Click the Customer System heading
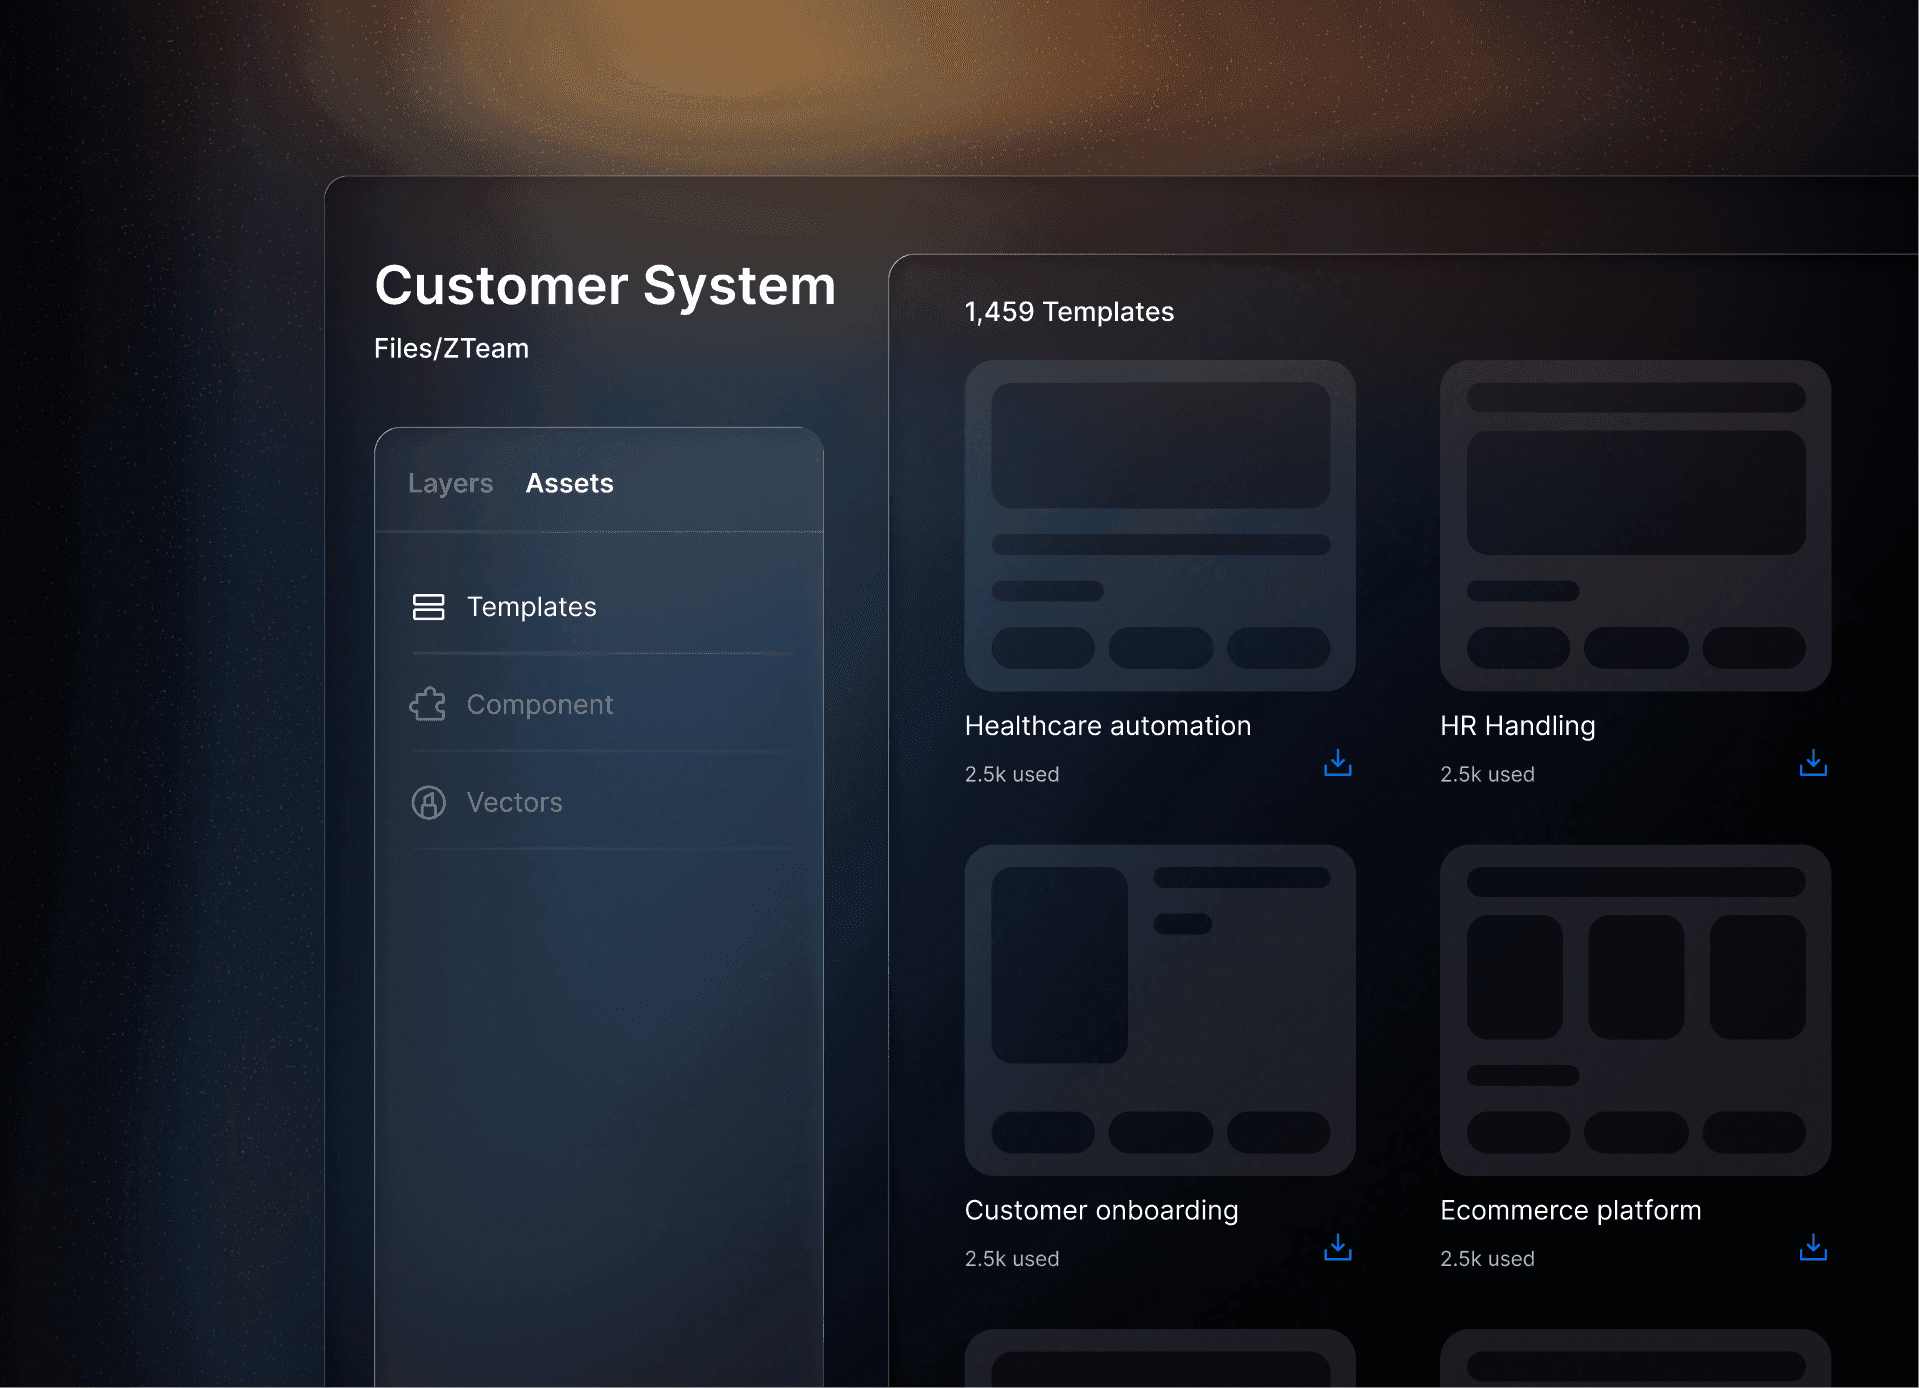This screenshot has height=1388, width=1919. [x=604, y=286]
